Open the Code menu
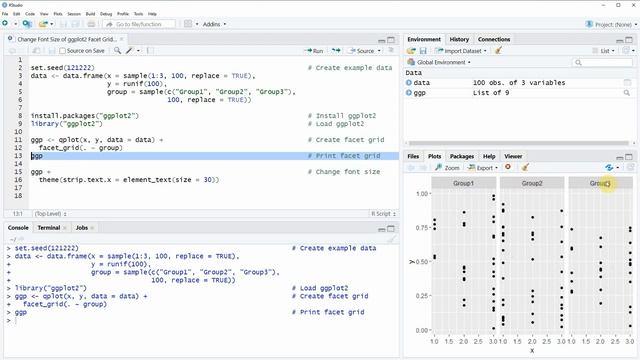Image resolution: width=640 pixels, height=360 pixels. click(x=30, y=14)
